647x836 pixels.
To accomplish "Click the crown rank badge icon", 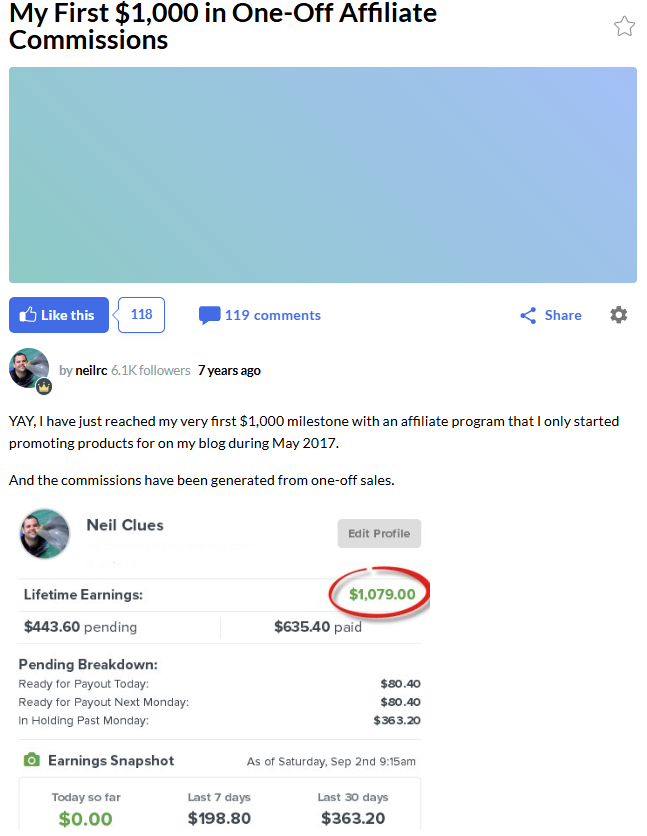I will point(44,386).
